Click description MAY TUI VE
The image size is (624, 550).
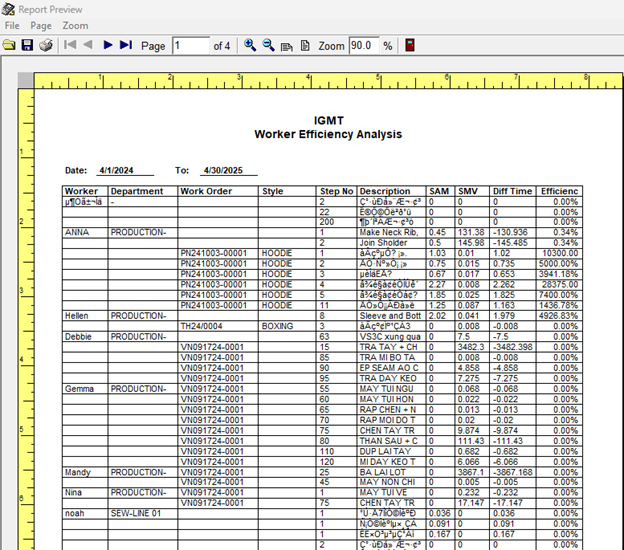(x=383, y=493)
